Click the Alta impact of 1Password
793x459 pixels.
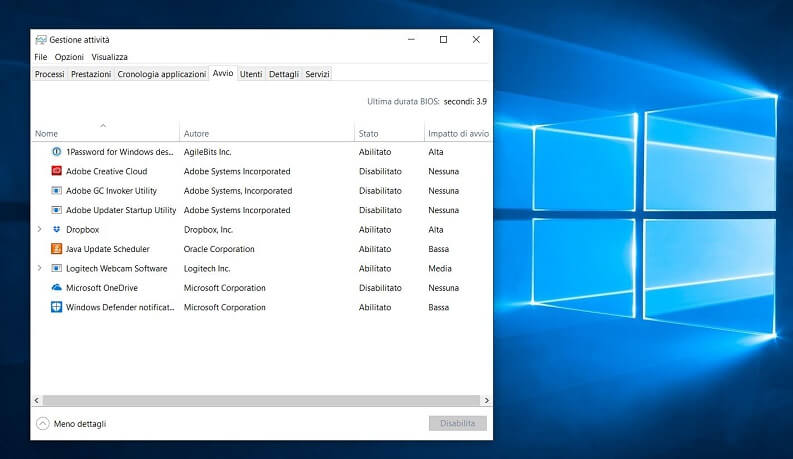pyautogui.click(x=435, y=152)
